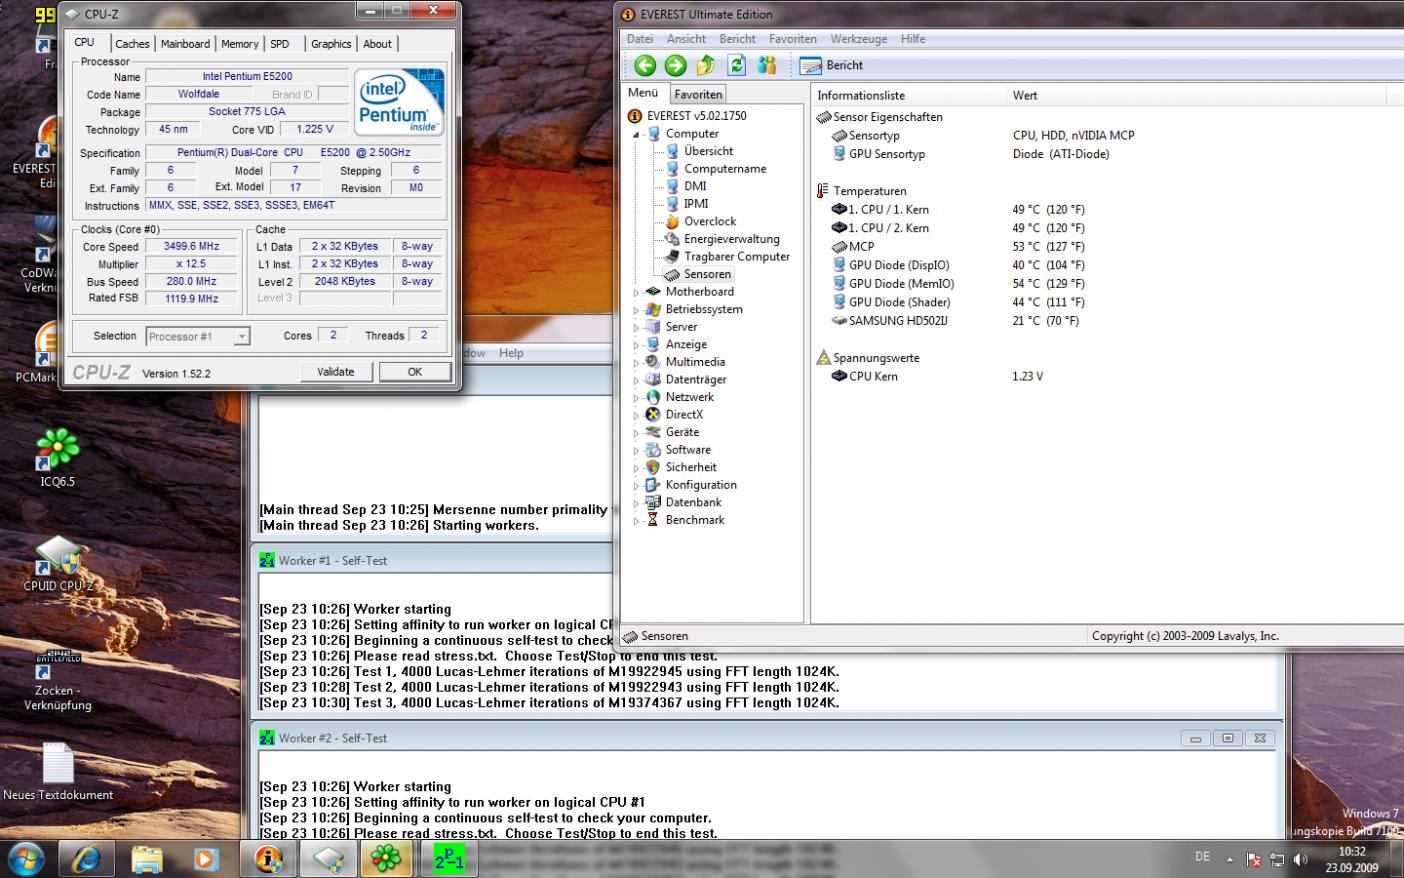Expand the Betriebssystem tree node
The height and width of the screenshot is (878, 1404).
(x=636, y=310)
